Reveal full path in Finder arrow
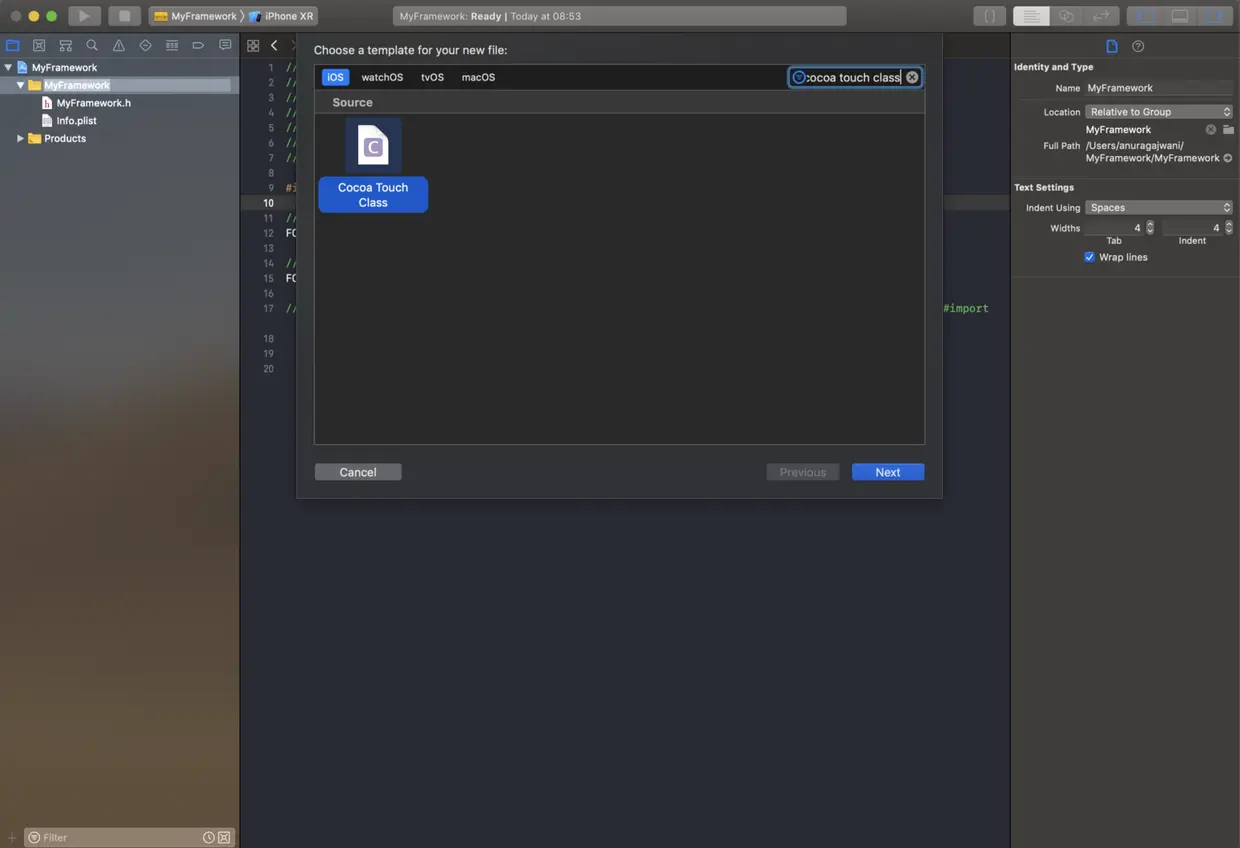 1228,158
